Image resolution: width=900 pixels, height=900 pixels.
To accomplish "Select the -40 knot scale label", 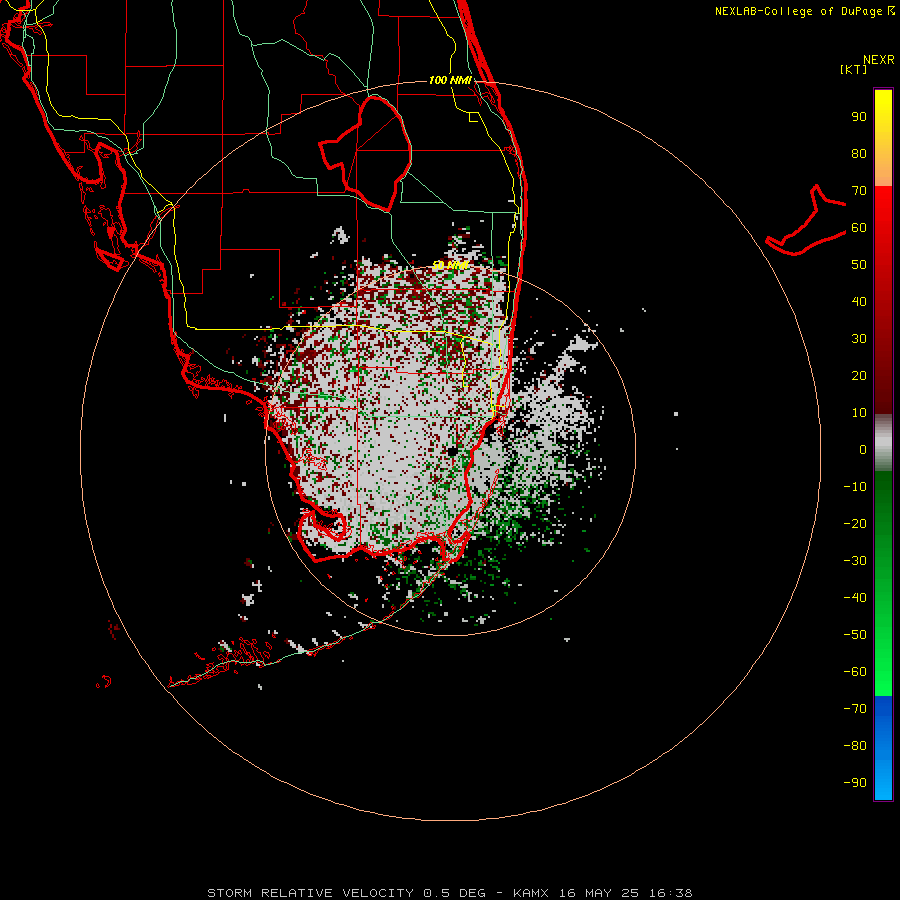I will 855,598.
